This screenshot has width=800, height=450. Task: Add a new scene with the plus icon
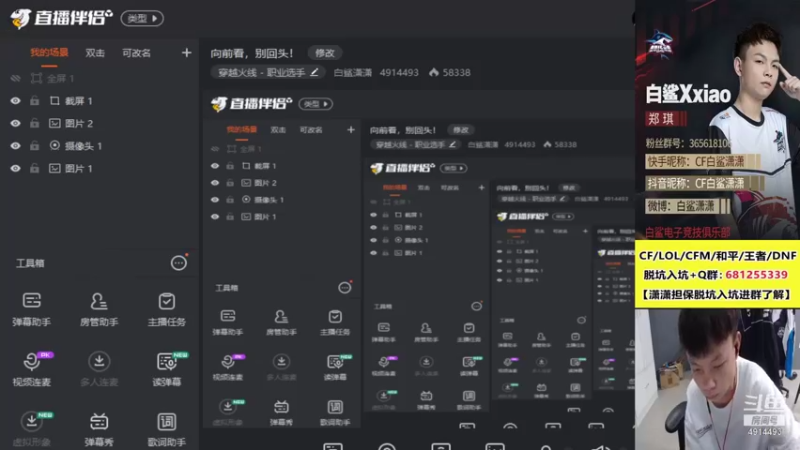(x=186, y=53)
